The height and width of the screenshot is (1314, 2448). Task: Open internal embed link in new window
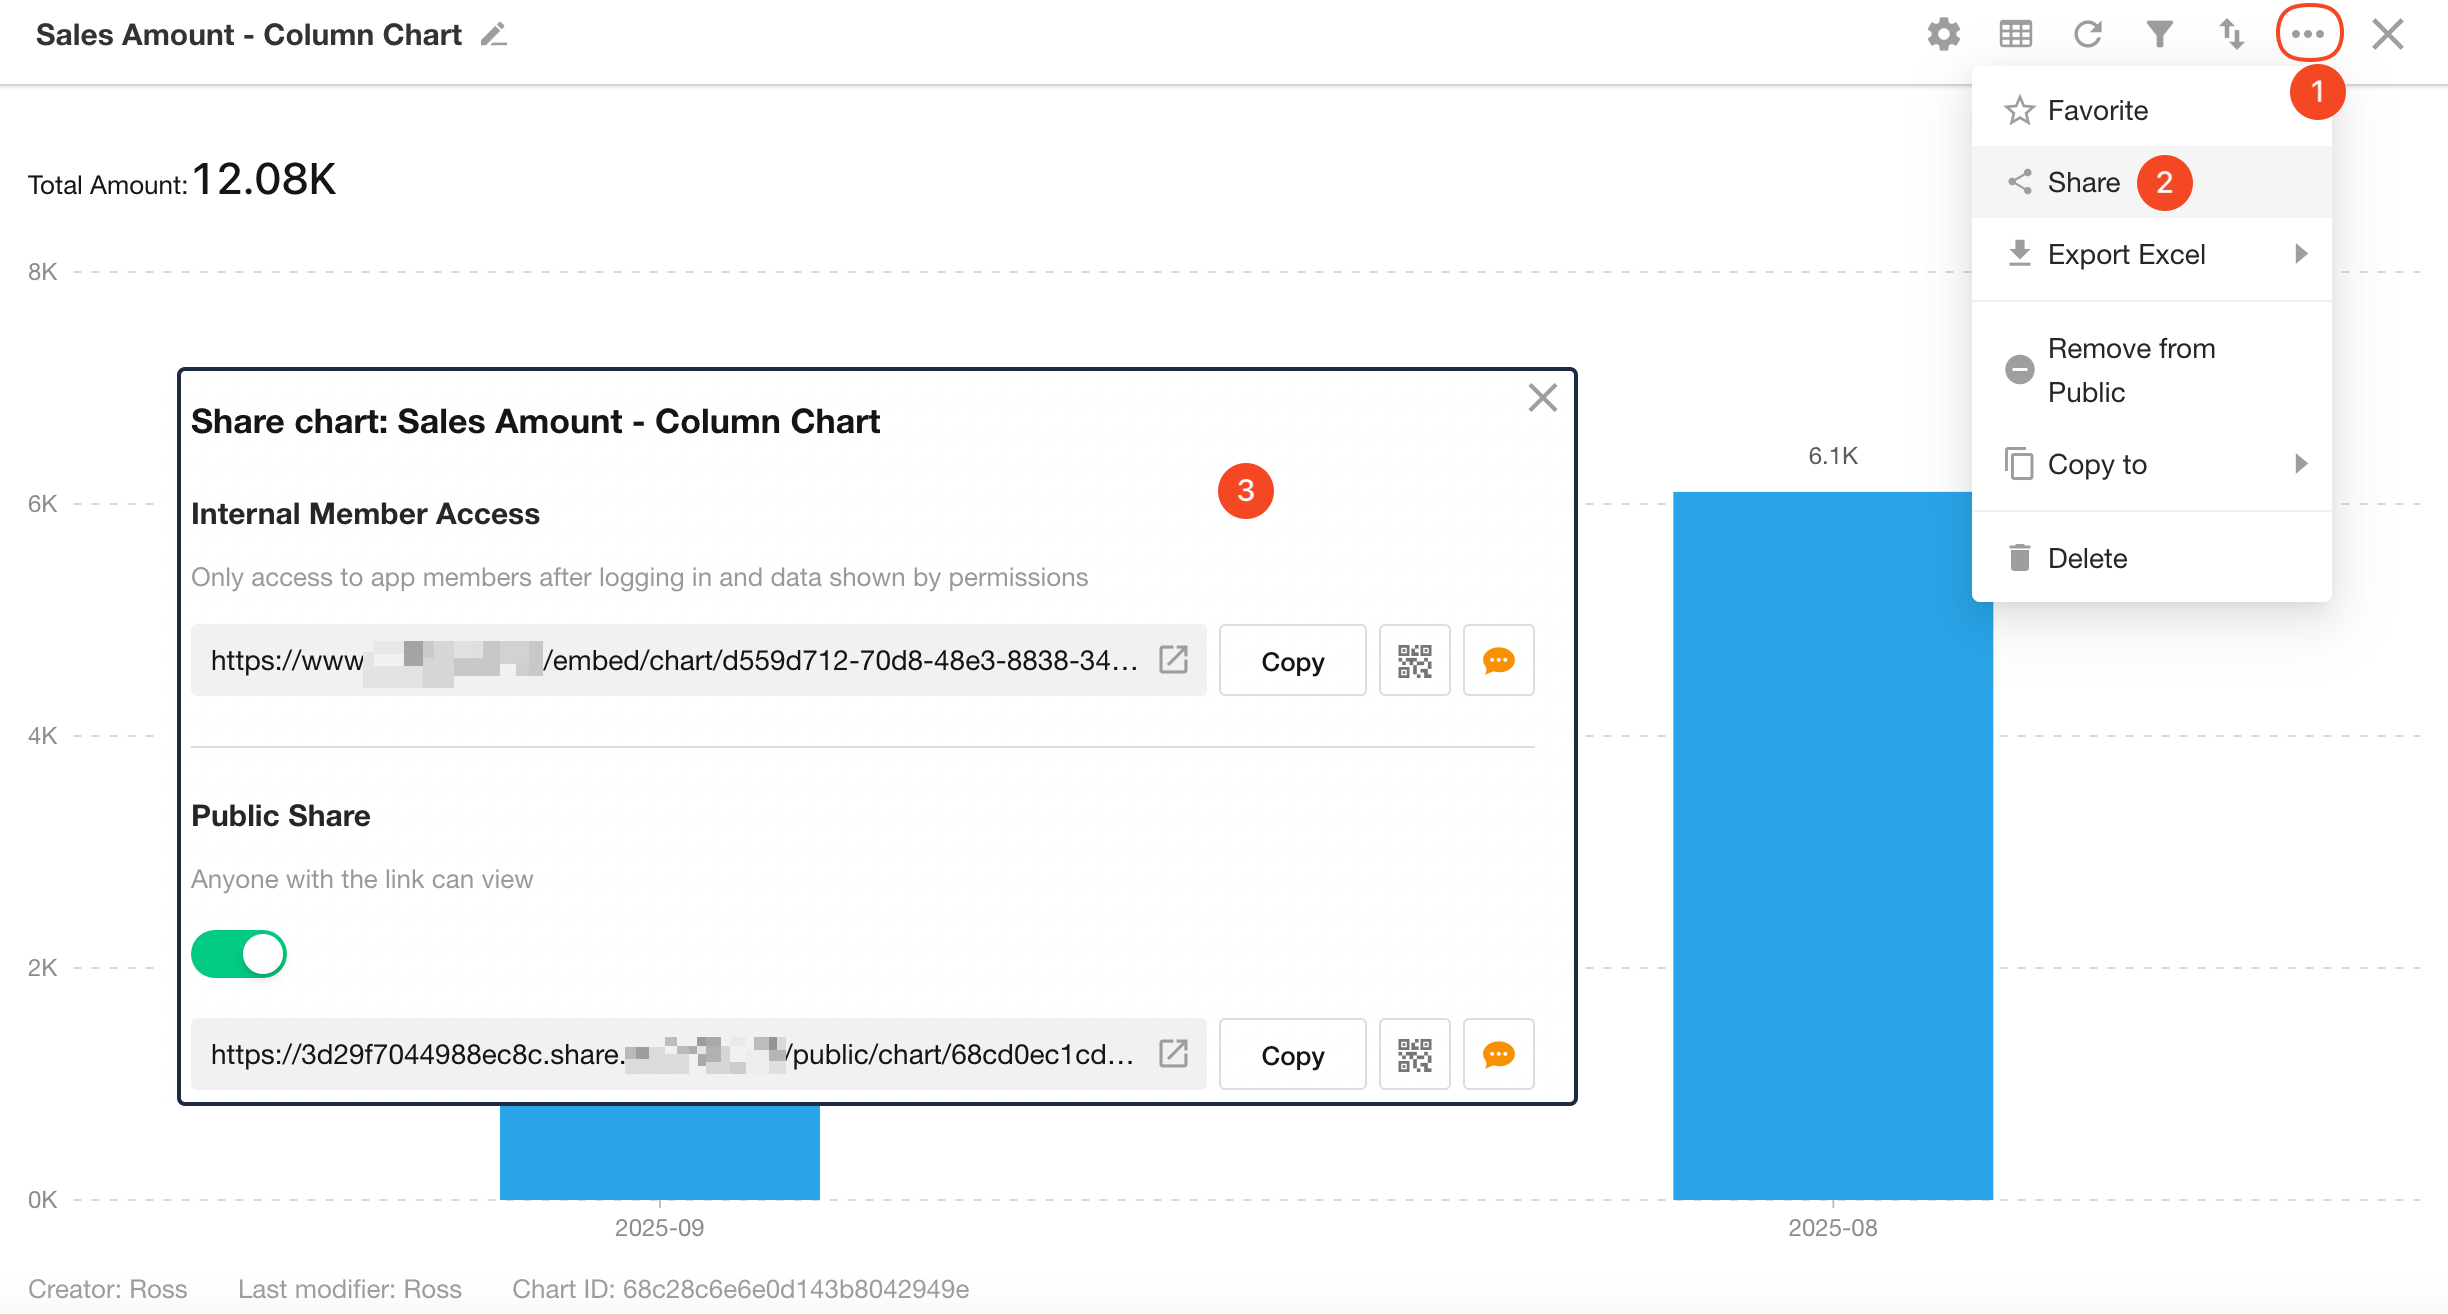click(x=1173, y=660)
